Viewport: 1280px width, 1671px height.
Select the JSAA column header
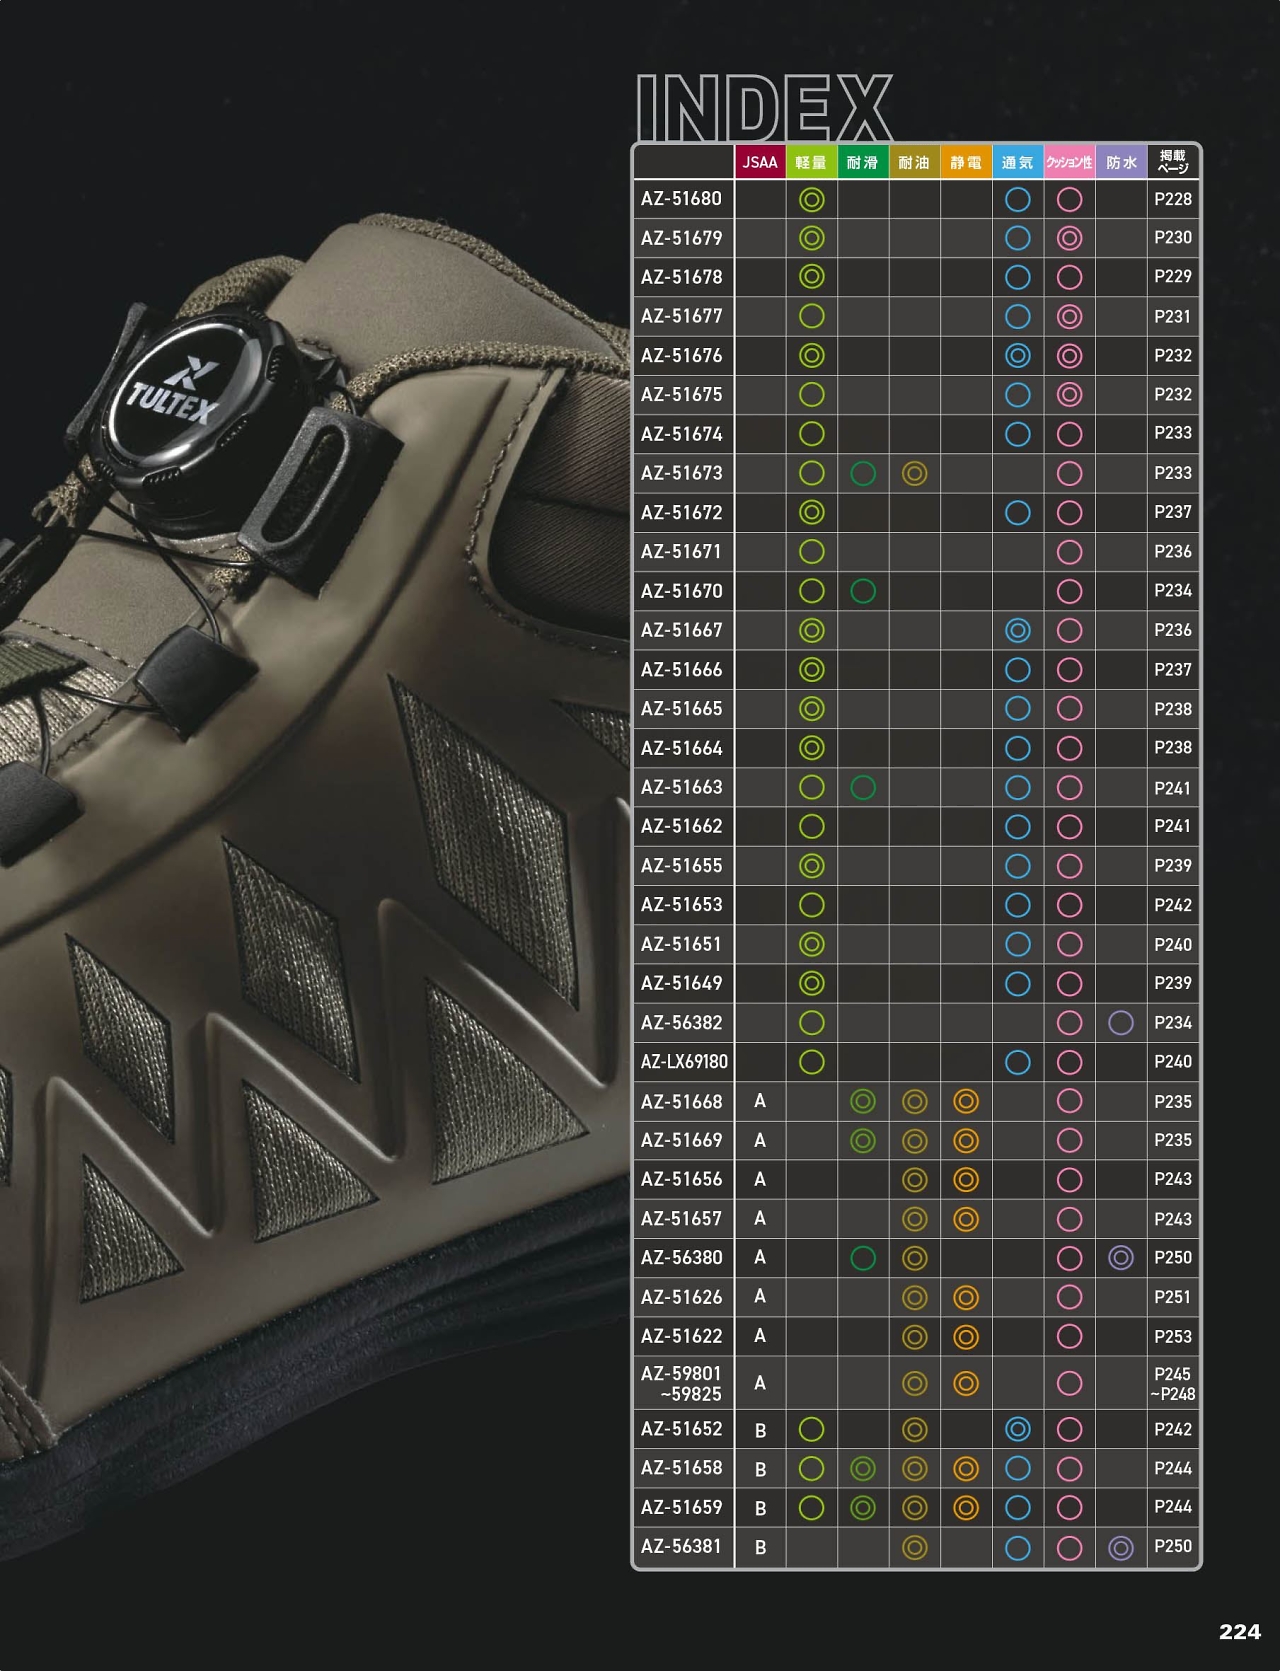pyautogui.click(x=760, y=162)
